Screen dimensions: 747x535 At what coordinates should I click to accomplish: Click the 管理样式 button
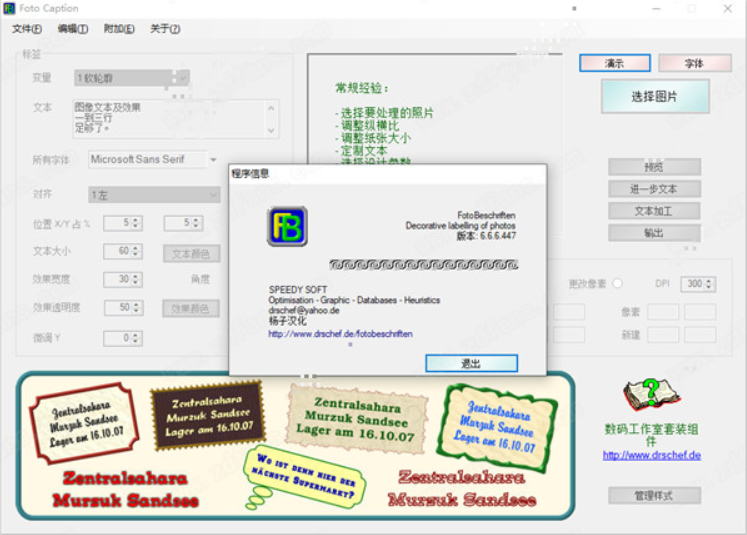(654, 495)
